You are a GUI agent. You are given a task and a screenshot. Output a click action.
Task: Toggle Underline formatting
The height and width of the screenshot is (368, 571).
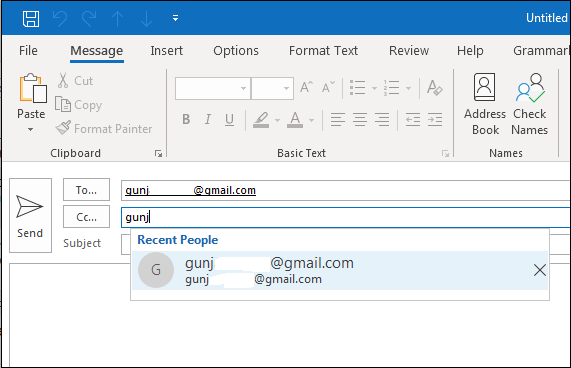[x=229, y=119]
